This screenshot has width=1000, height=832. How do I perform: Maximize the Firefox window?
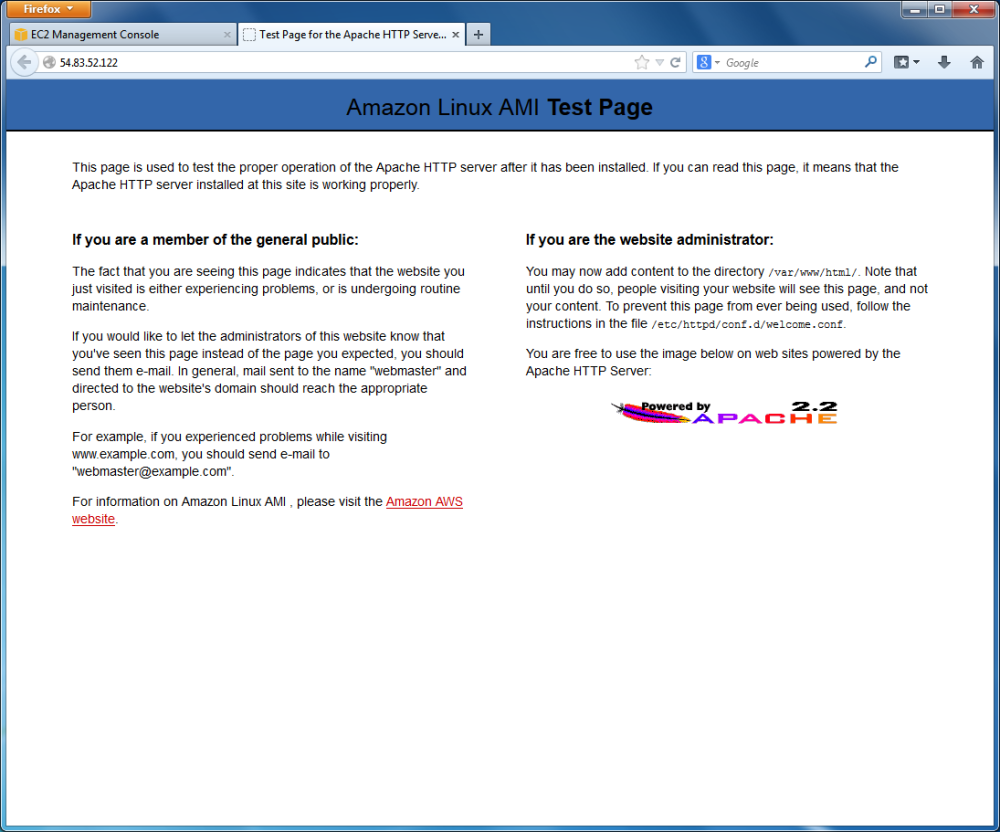(x=939, y=10)
